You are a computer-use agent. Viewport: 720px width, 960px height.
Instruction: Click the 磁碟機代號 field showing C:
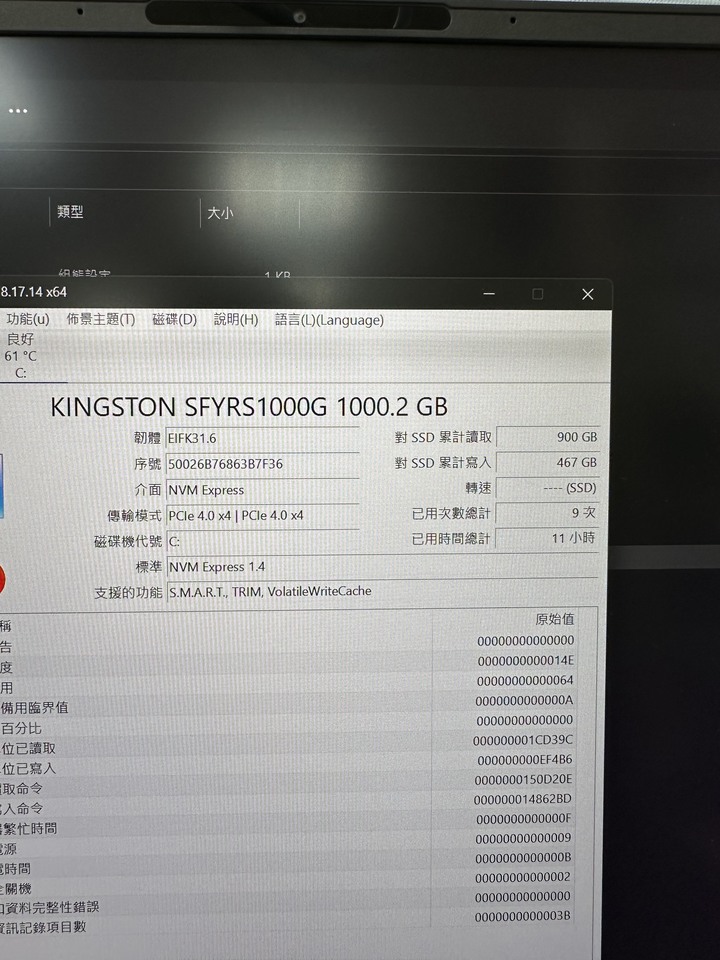click(x=263, y=541)
